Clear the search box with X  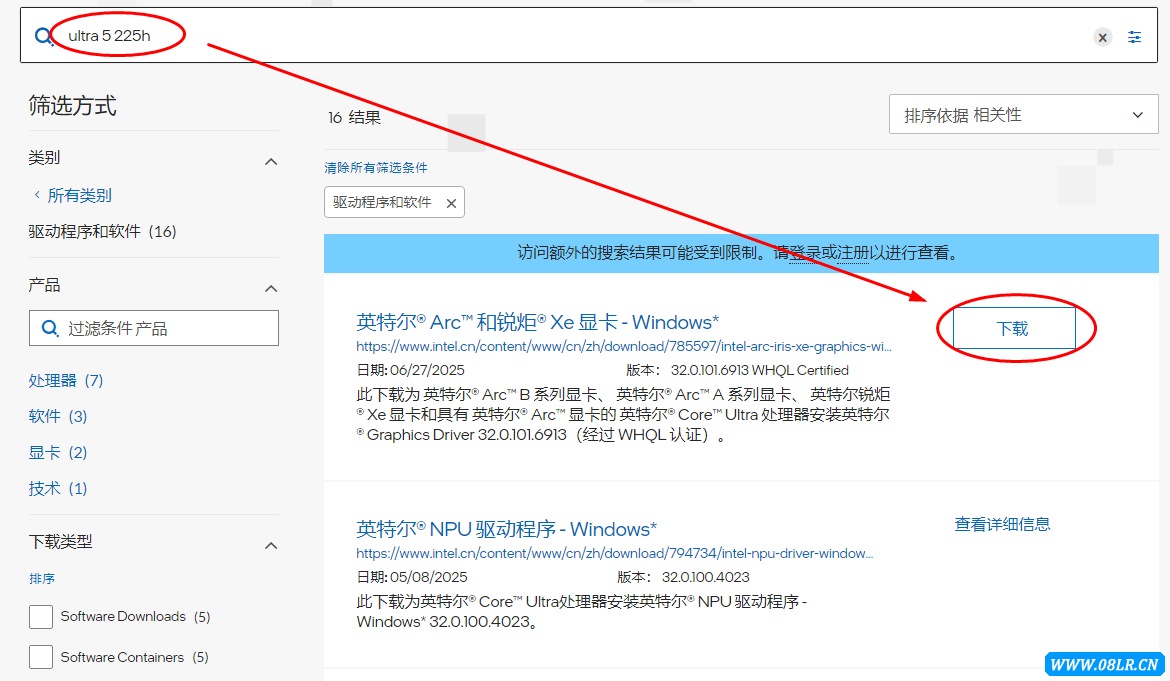(1102, 37)
